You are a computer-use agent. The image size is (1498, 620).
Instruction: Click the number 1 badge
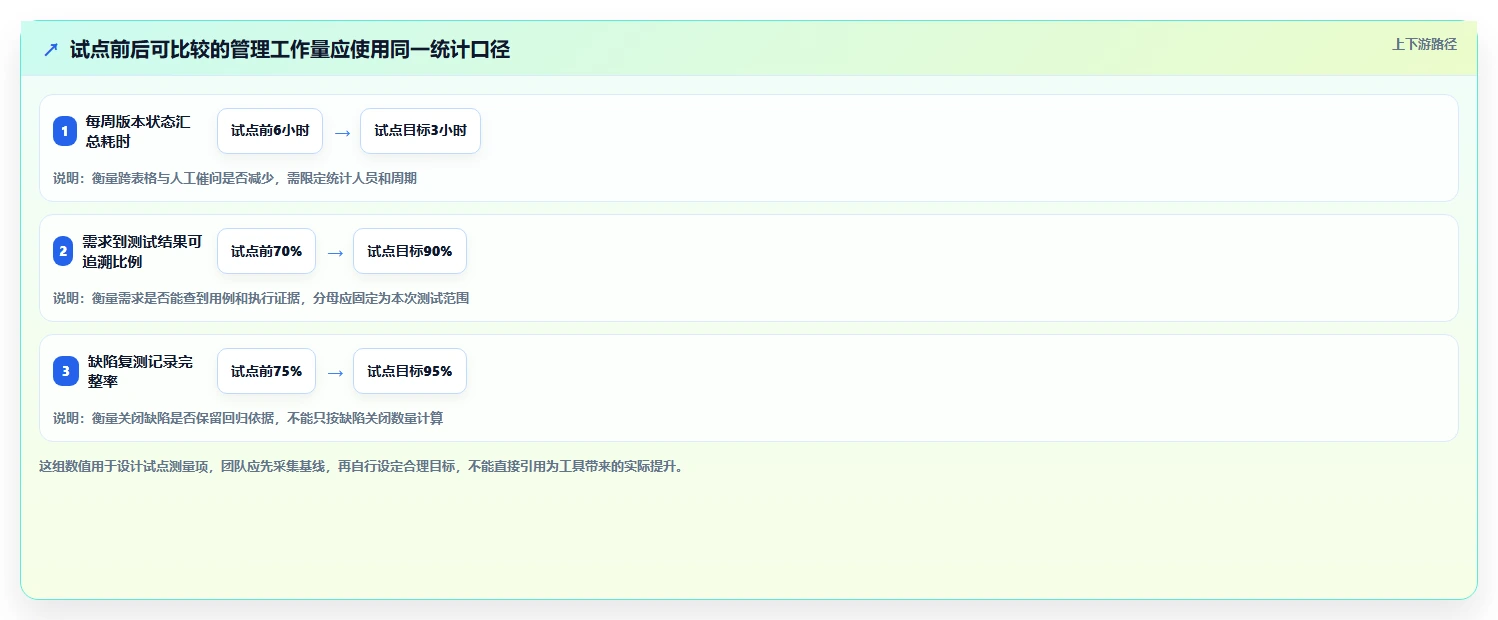tap(65, 131)
